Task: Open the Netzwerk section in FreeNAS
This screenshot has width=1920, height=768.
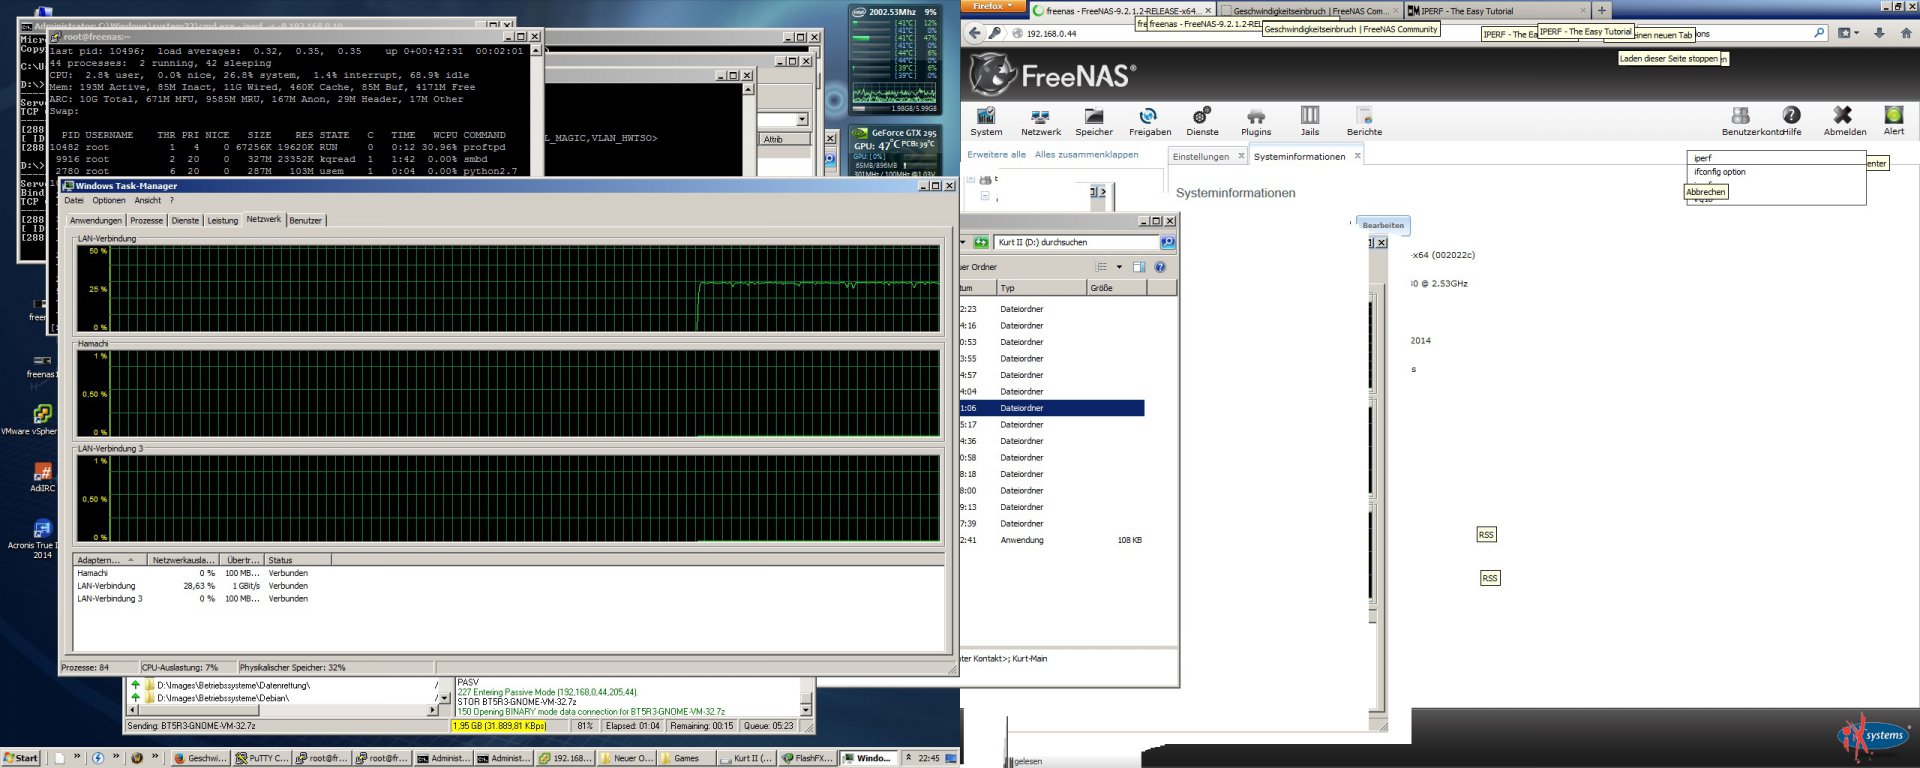Action: 1041,121
